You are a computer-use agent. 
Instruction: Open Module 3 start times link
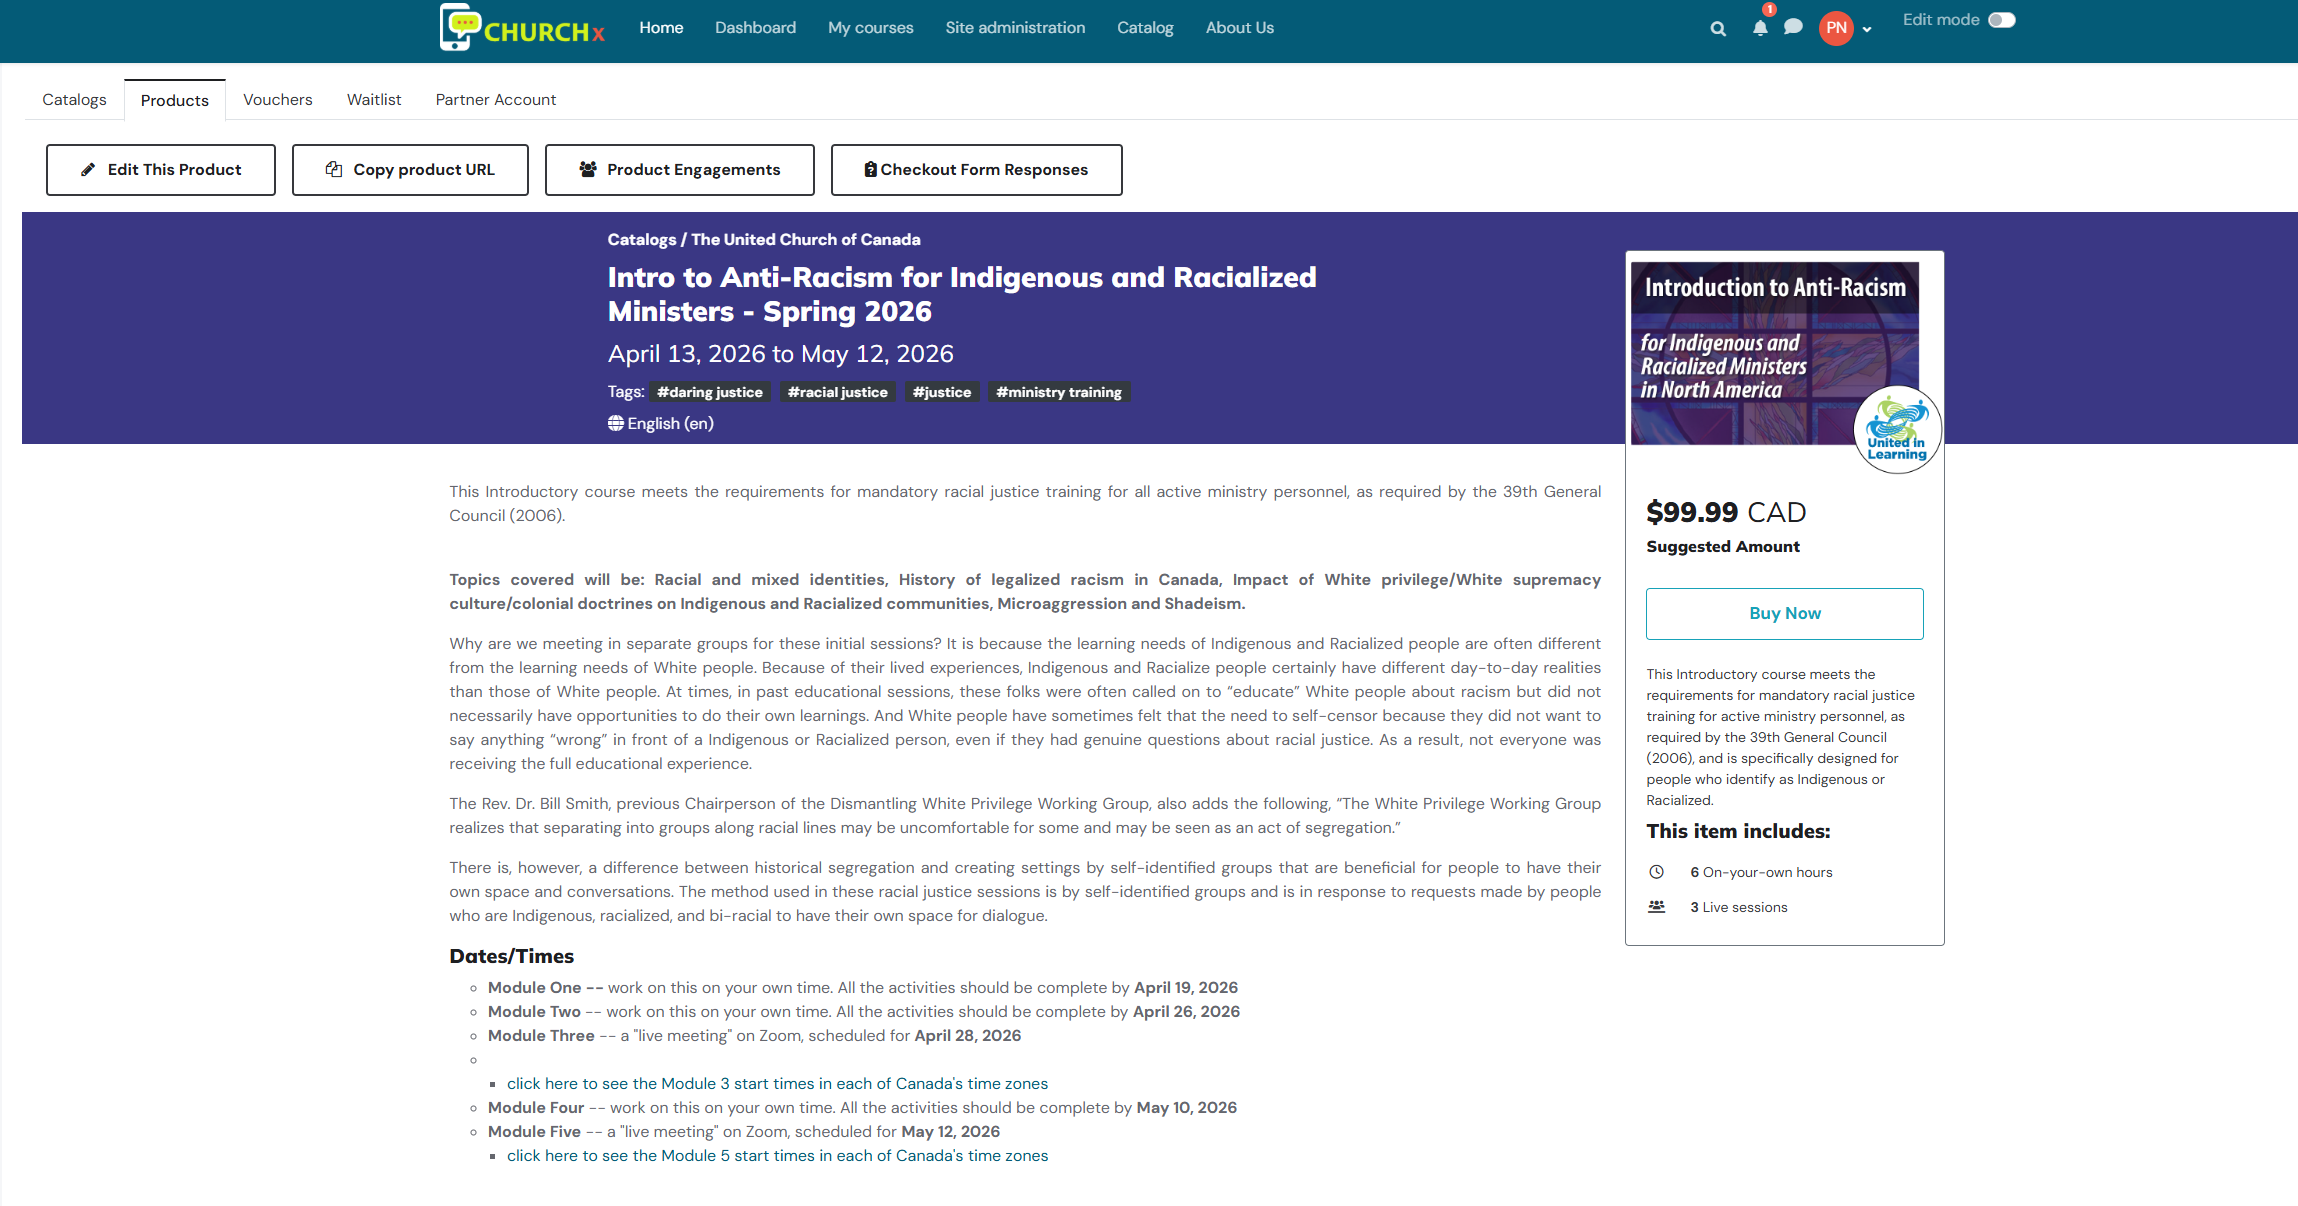coord(777,1084)
